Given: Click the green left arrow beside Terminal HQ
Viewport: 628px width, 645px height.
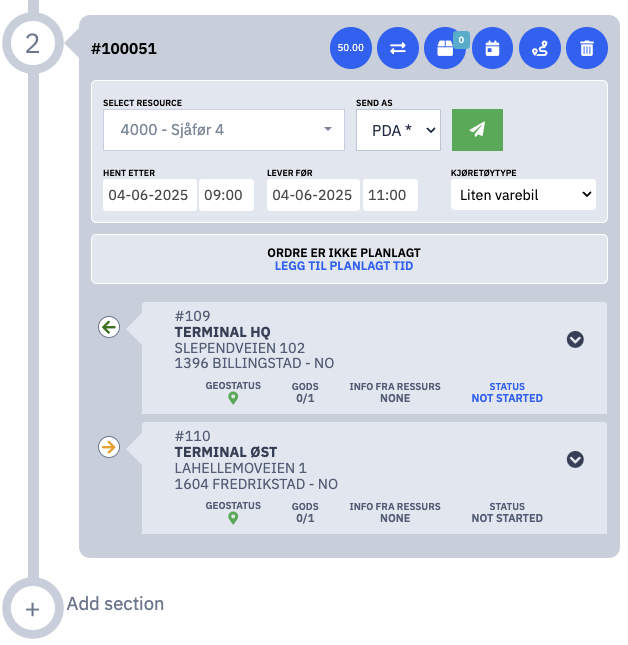Looking at the screenshot, I should point(109,327).
